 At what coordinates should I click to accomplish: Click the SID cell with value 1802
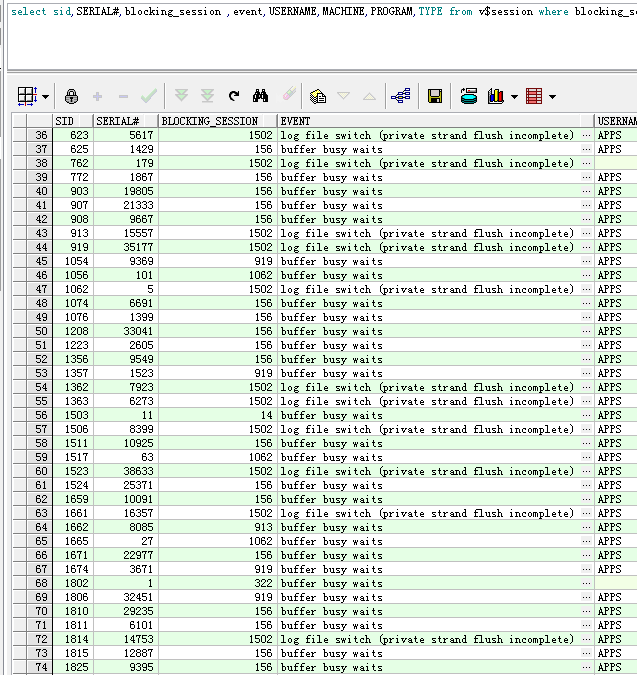[73, 583]
